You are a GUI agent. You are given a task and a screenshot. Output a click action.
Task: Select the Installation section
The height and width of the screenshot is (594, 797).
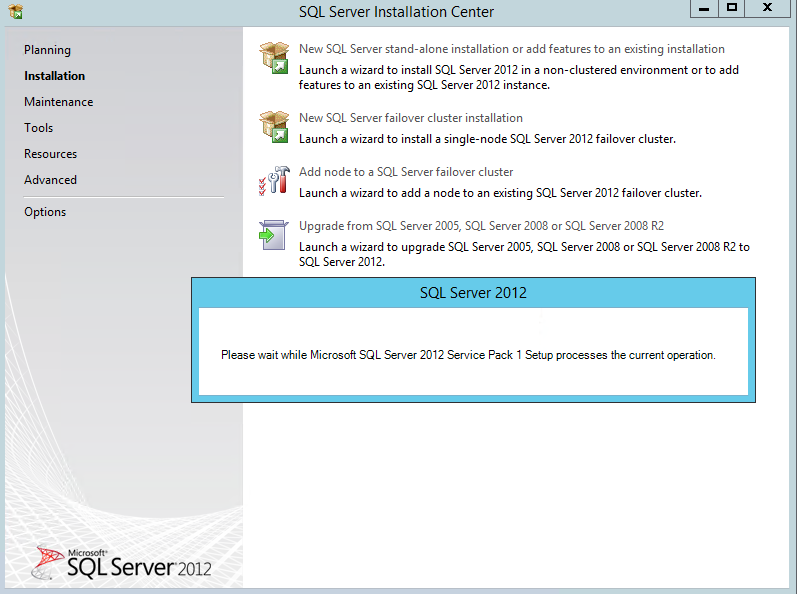tap(54, 76)
